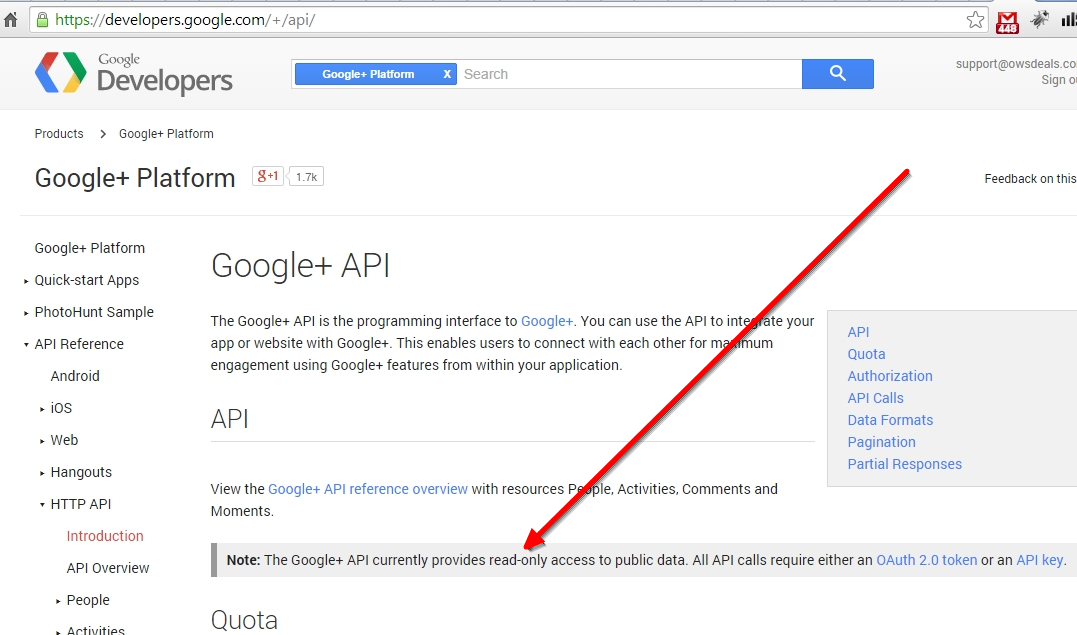Screen dimensions: 1077x635
Task: Submit search with the magnifier button
Action: (x=837, y=74)
